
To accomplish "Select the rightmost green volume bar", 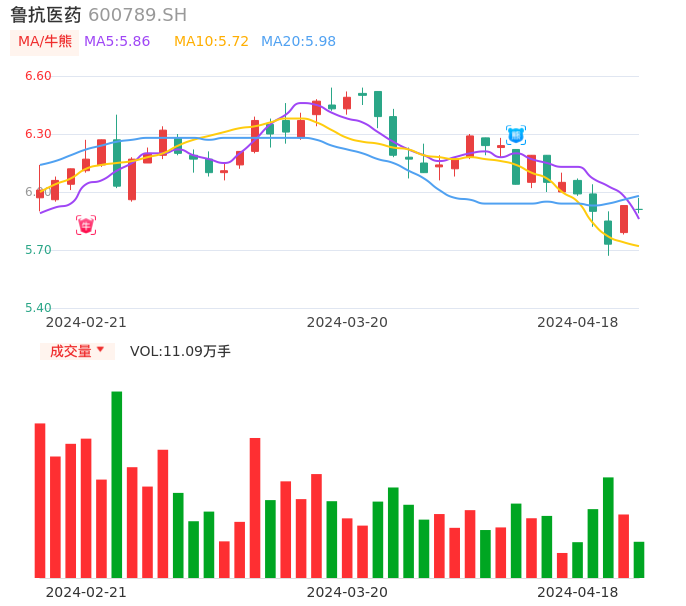I will (639, 559).
